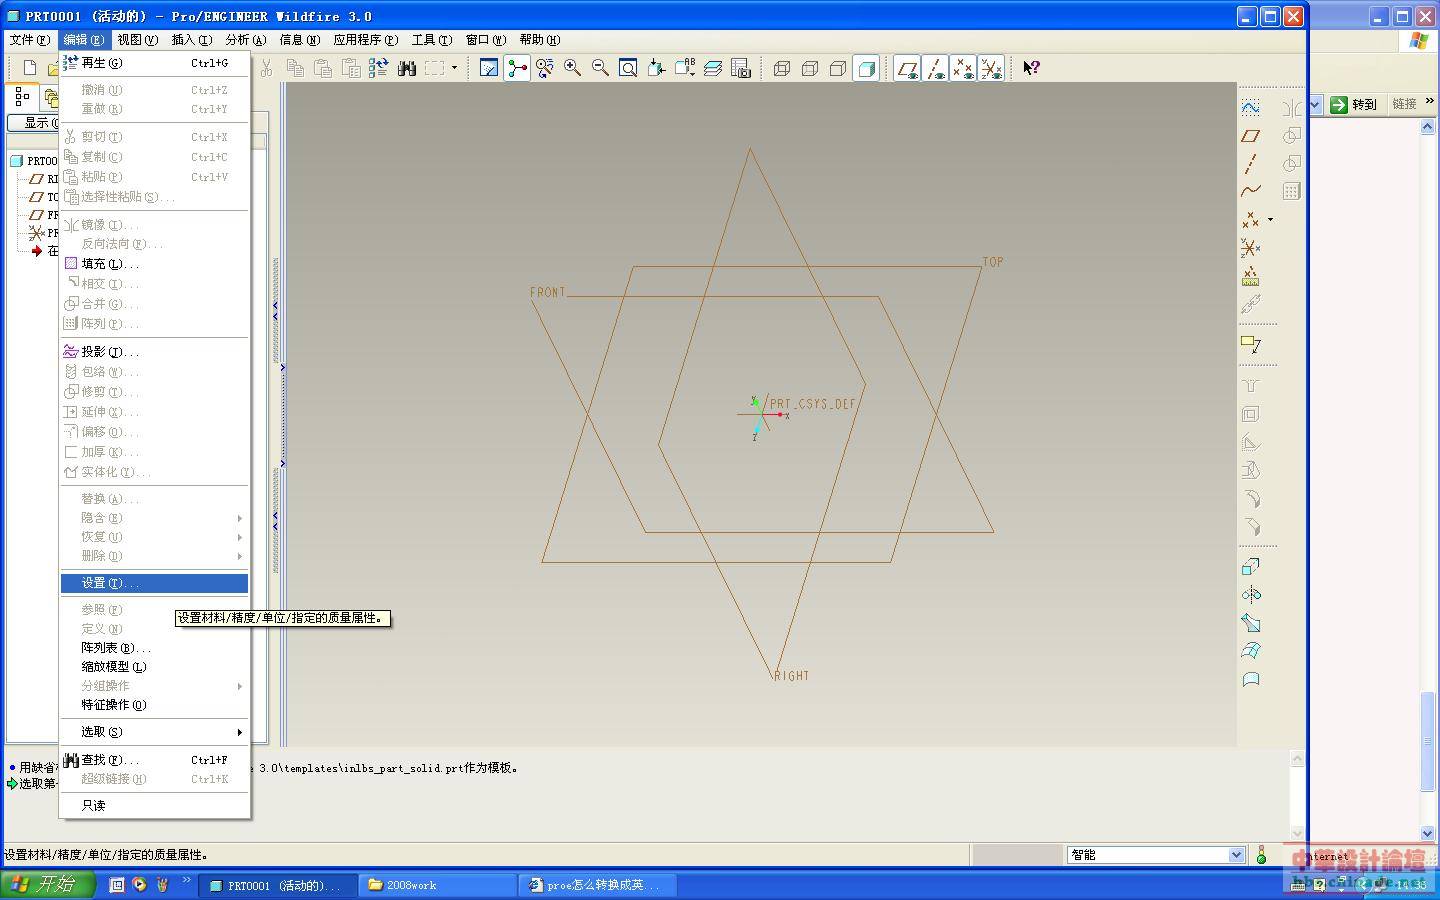Select the Zoom Out magnifier icon

(x=601, y=68)
